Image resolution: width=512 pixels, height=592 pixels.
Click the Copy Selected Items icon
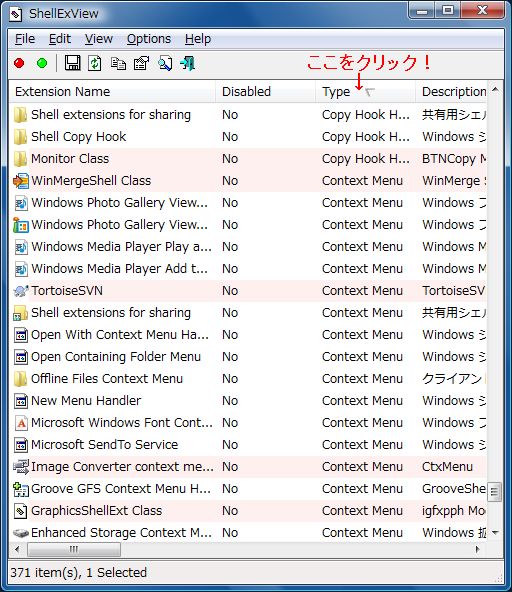pyautogui.click(x=118, y=63)
